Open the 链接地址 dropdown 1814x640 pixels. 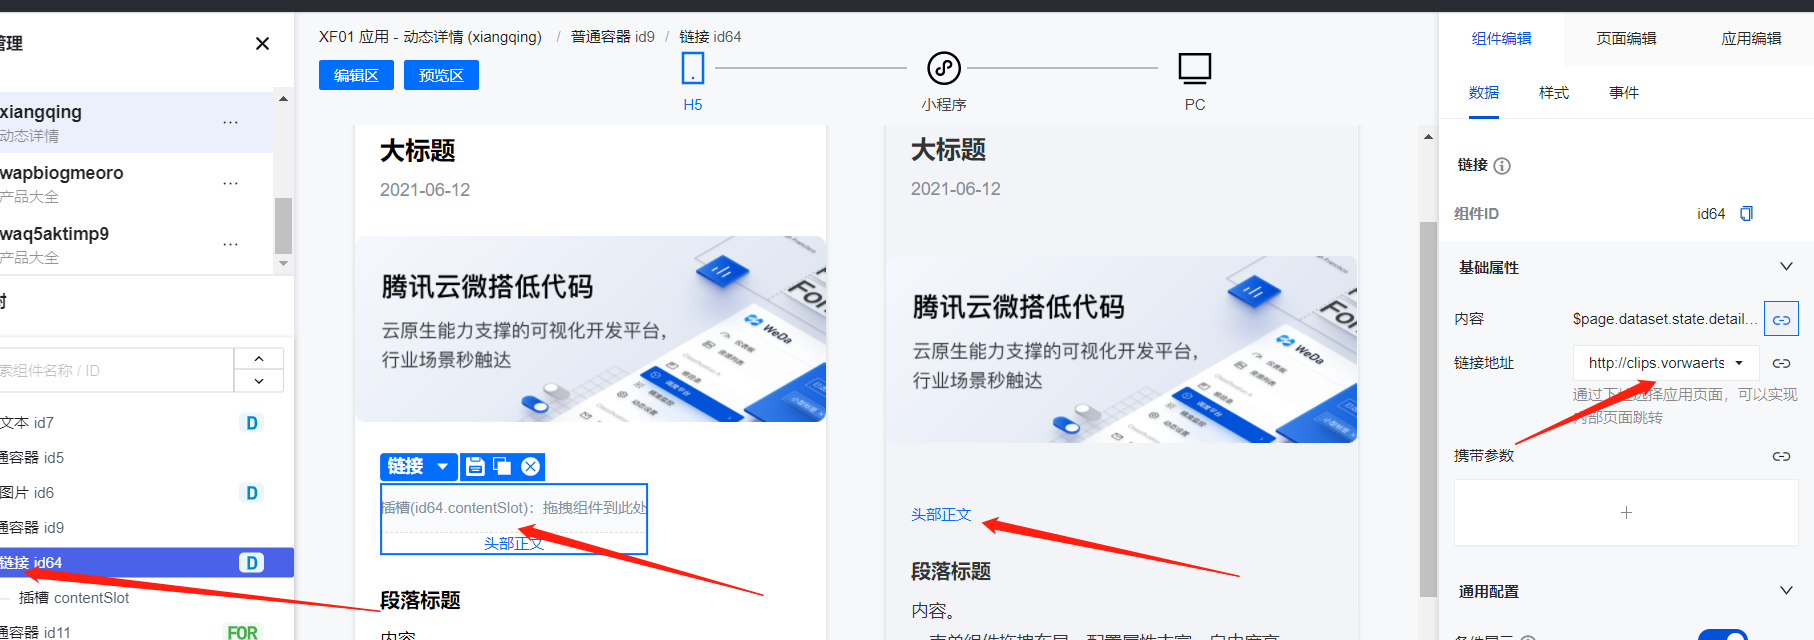1666,363
